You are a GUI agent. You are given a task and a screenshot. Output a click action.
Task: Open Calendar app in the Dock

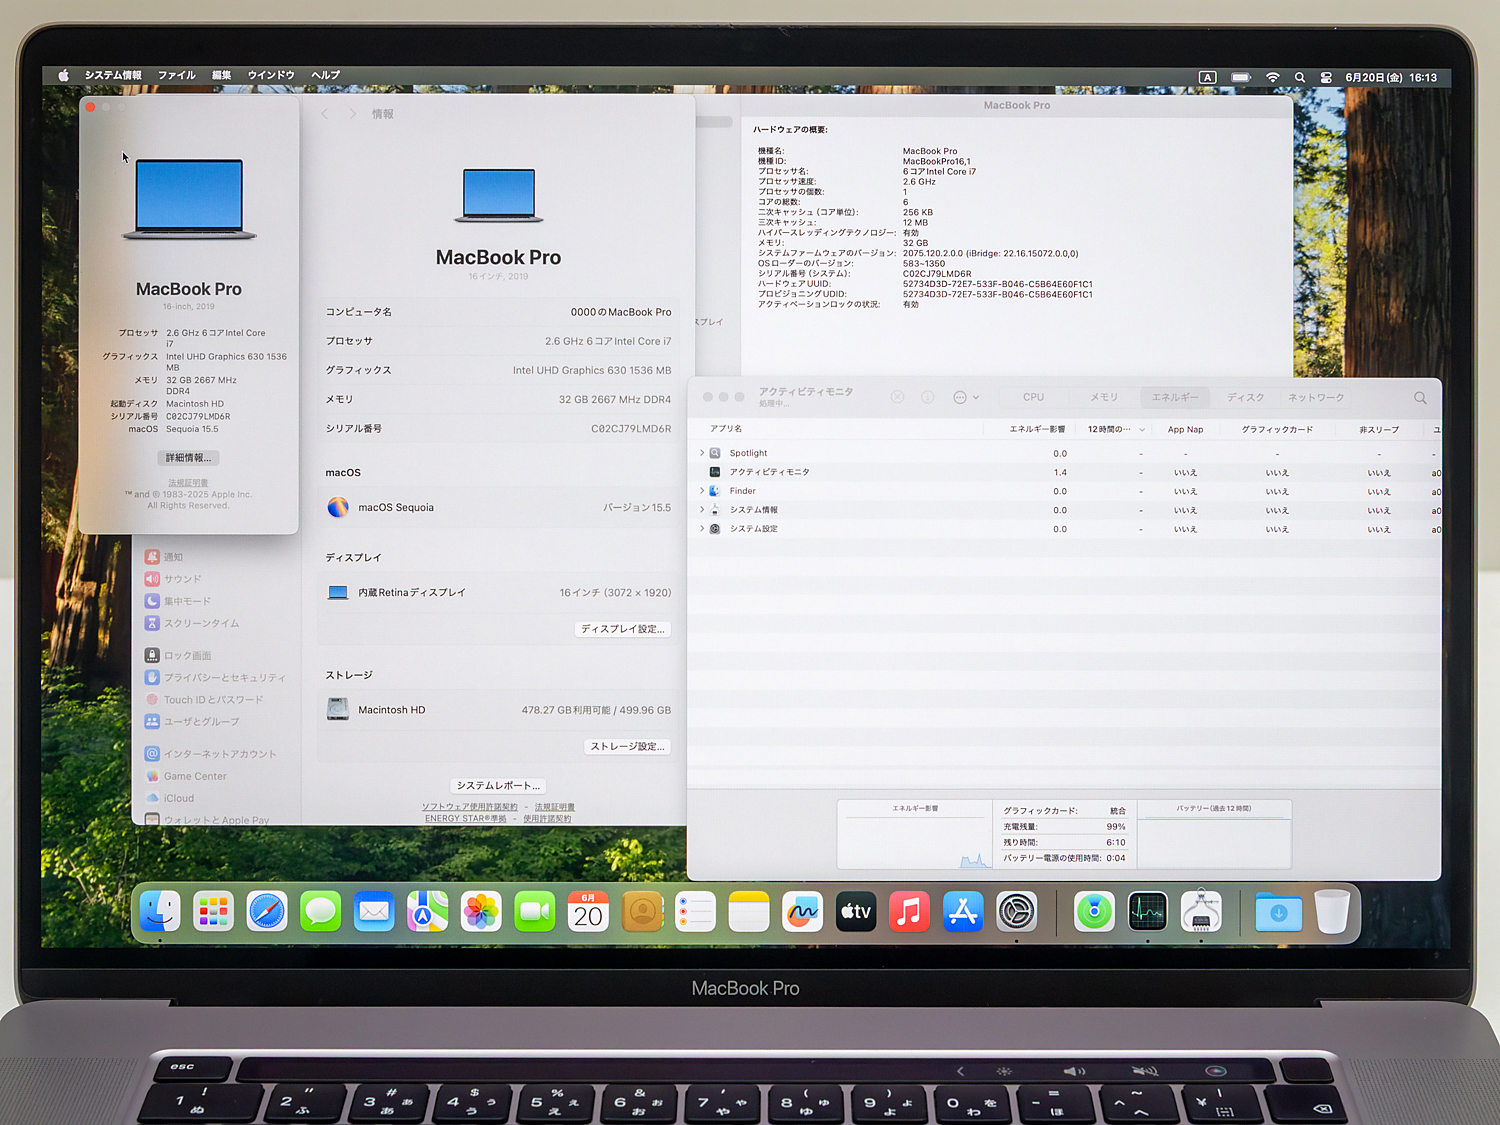[x=588, y=911]
